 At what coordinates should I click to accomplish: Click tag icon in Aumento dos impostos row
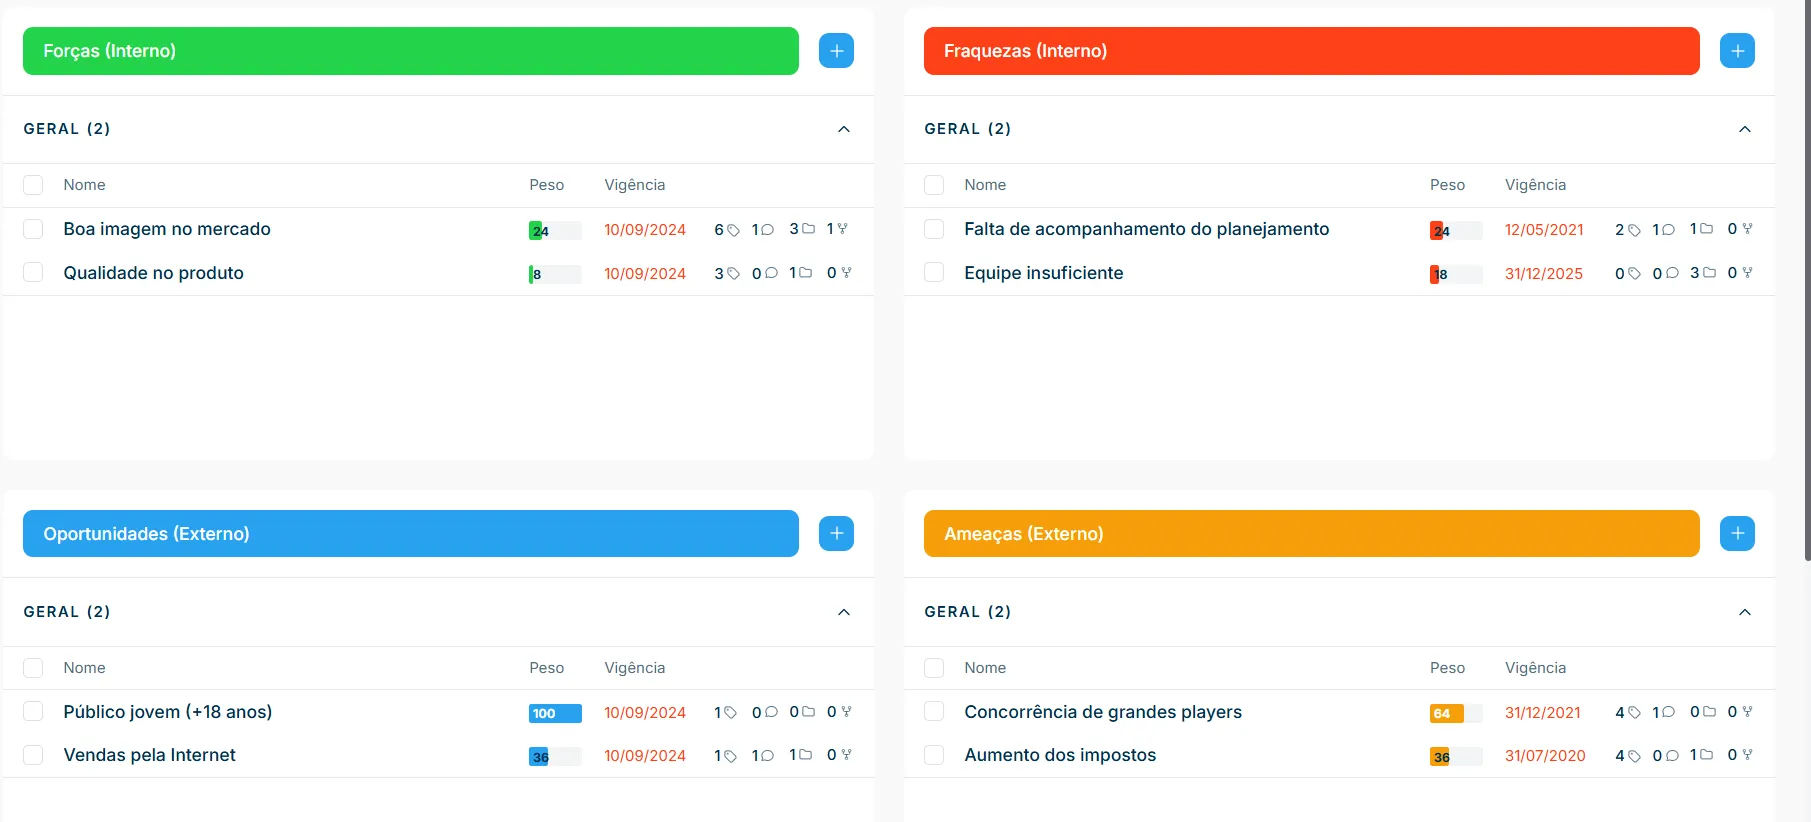click(1634, 756)
